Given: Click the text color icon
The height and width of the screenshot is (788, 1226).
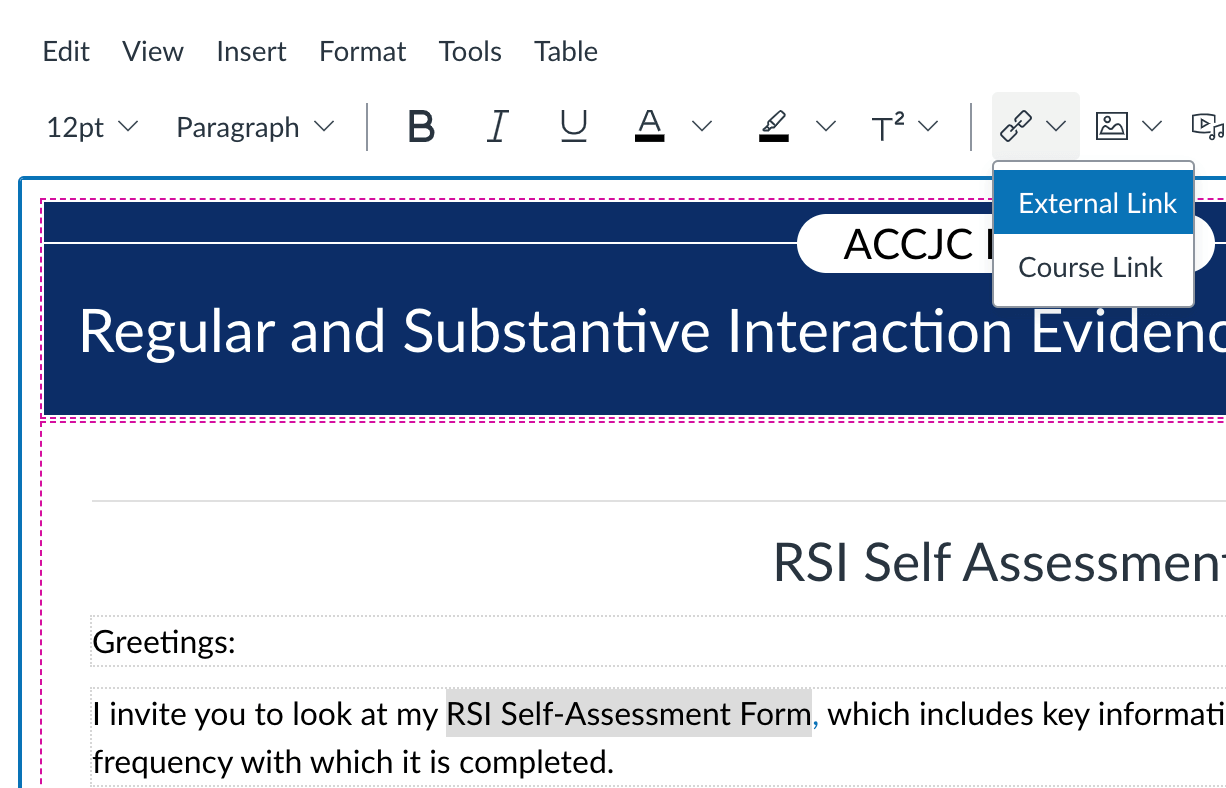Looking at the screenshot, I should pyautogui.click(x=650, y=127).
